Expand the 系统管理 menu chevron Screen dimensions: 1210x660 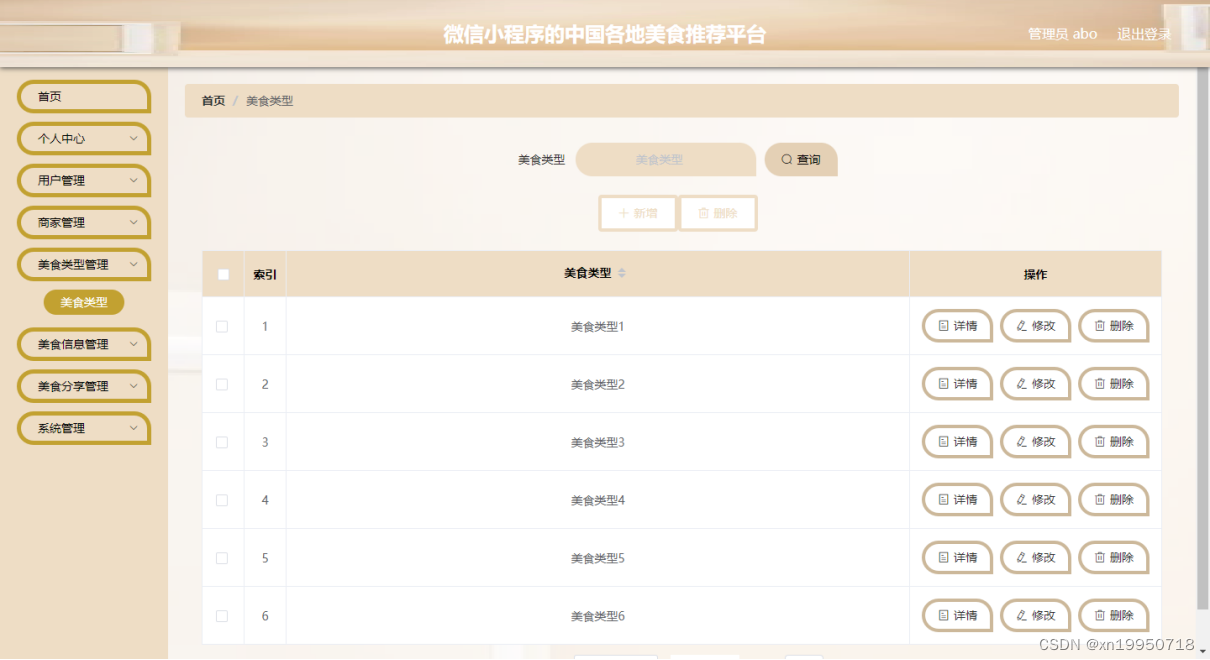point(134,428)
